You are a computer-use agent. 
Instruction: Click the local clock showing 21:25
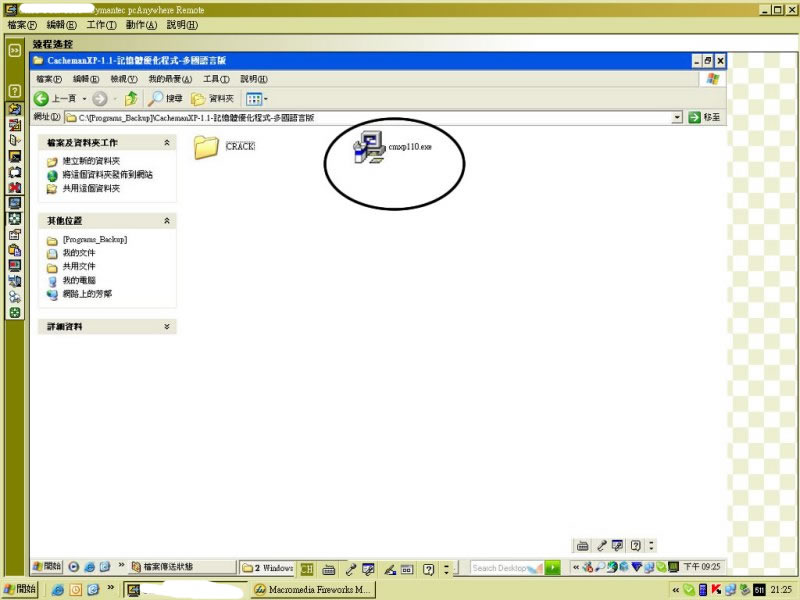coord(781,590)
